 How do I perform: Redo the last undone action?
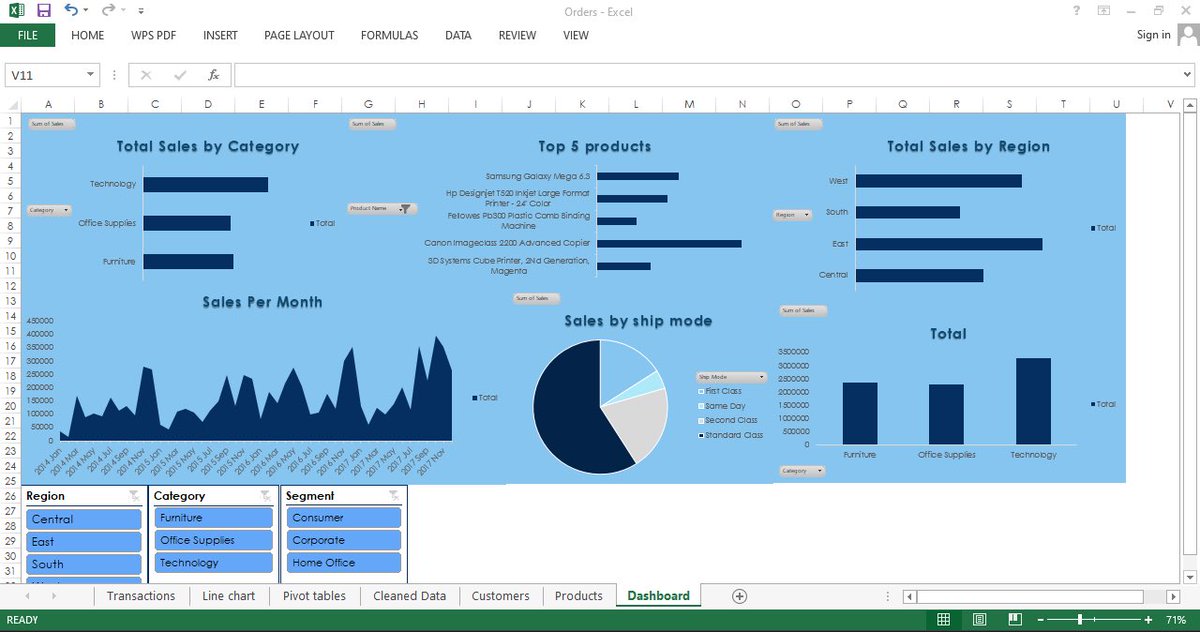[x=107, y=11]
